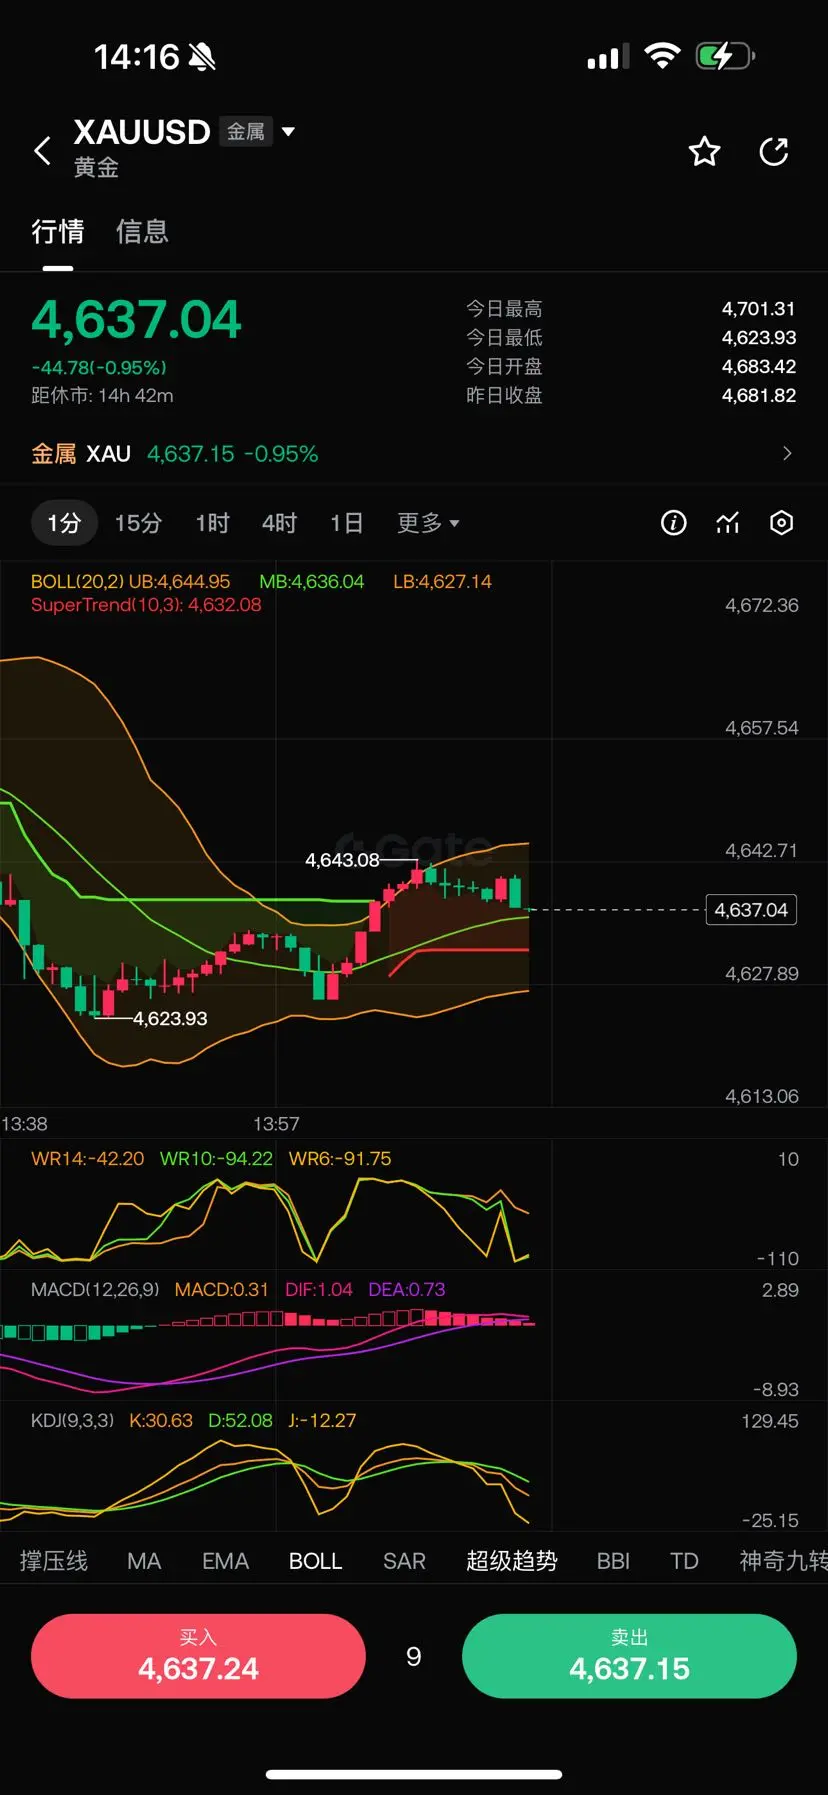The image size is (828, 1795).
Task: Switch to the 信息 tab
Action: pyautogui.click(x=142, y=232)
